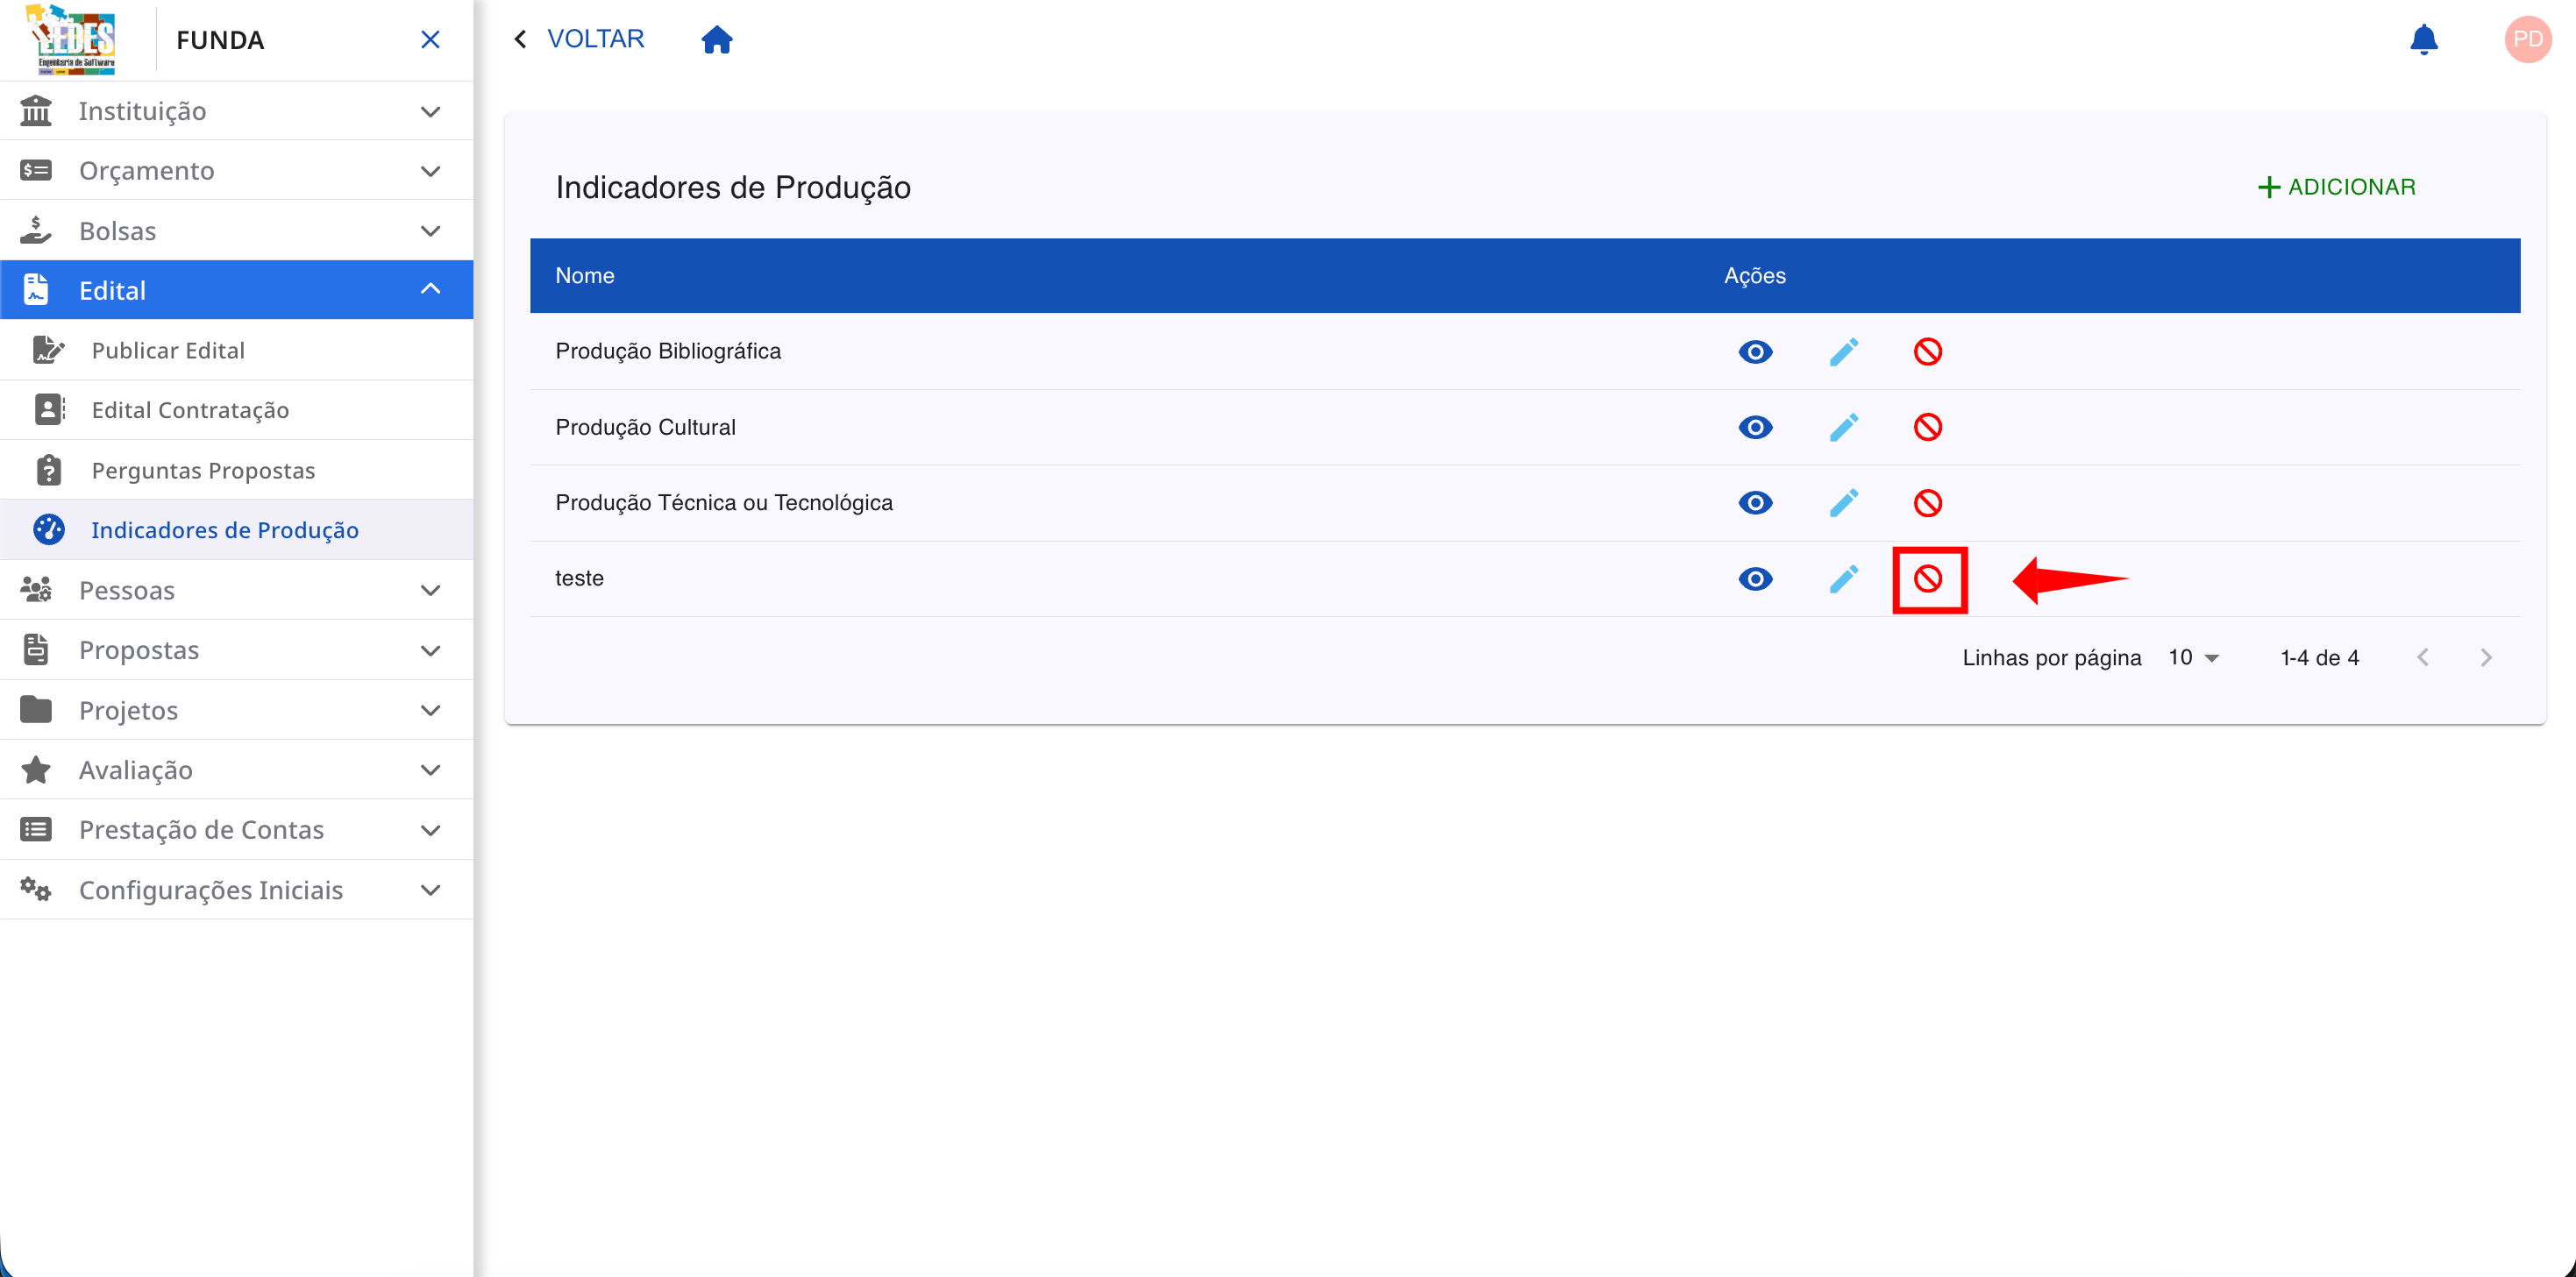Sort by the Nome column header
Screen dimensions: 2576x1277
click(x=585, y=276)
